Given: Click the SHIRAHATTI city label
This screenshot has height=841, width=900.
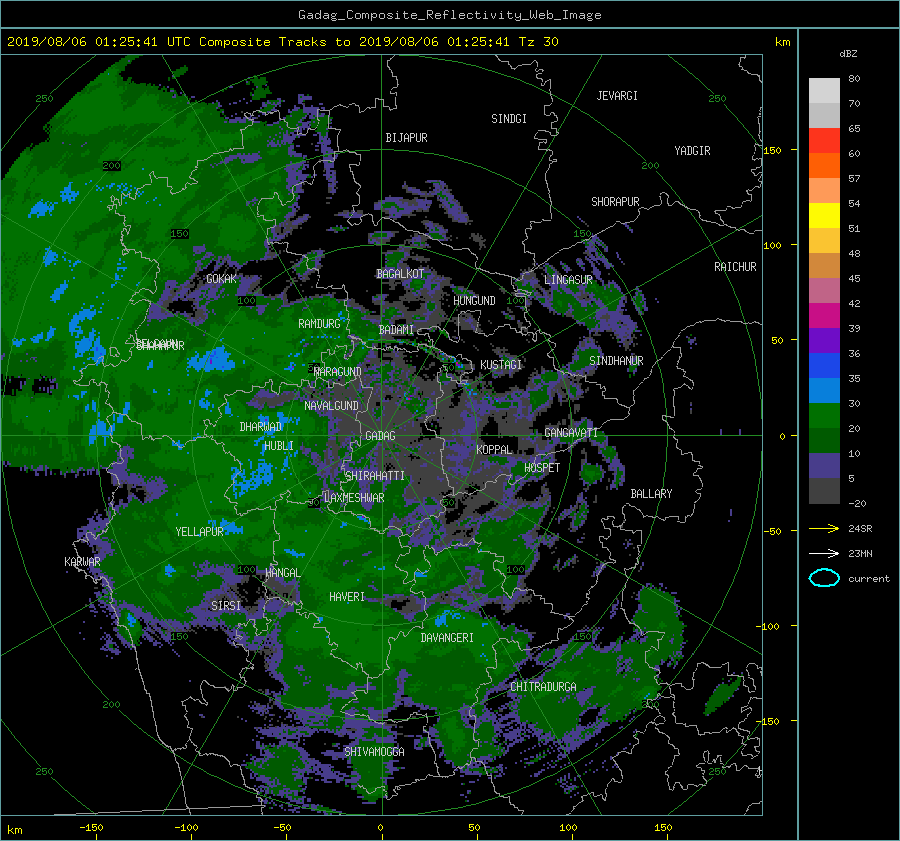Looking at the screenshot, I should click(375, 476).
